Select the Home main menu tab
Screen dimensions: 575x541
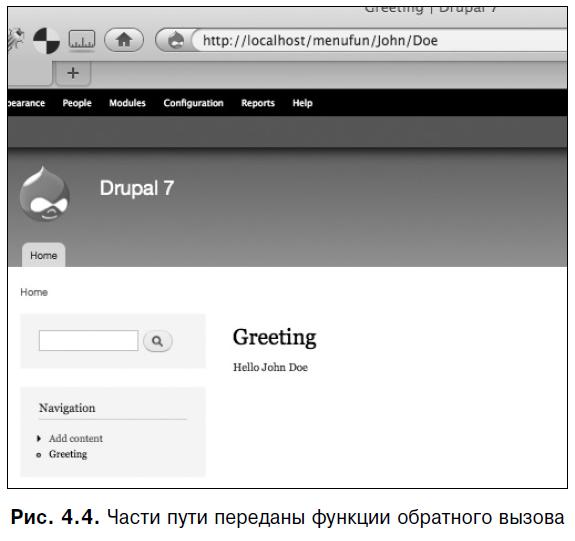[44, 255]
